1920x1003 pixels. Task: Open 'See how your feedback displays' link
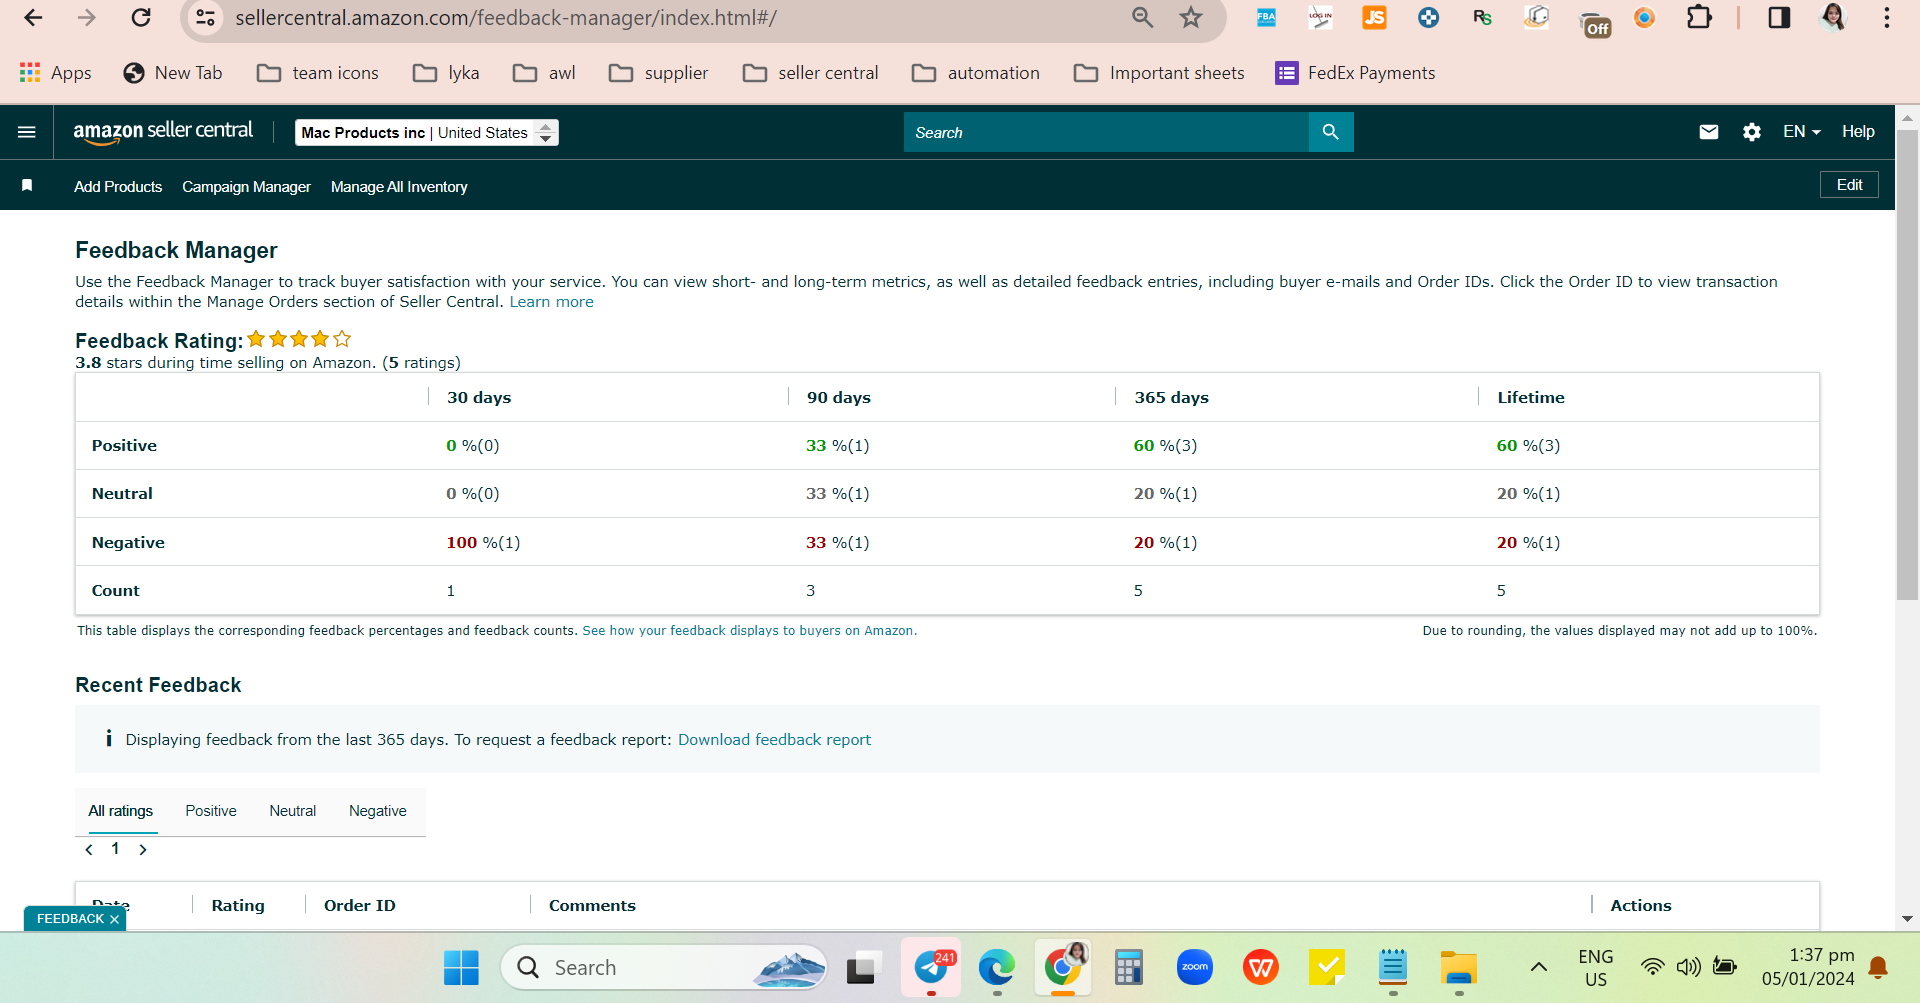coord(749,631)
